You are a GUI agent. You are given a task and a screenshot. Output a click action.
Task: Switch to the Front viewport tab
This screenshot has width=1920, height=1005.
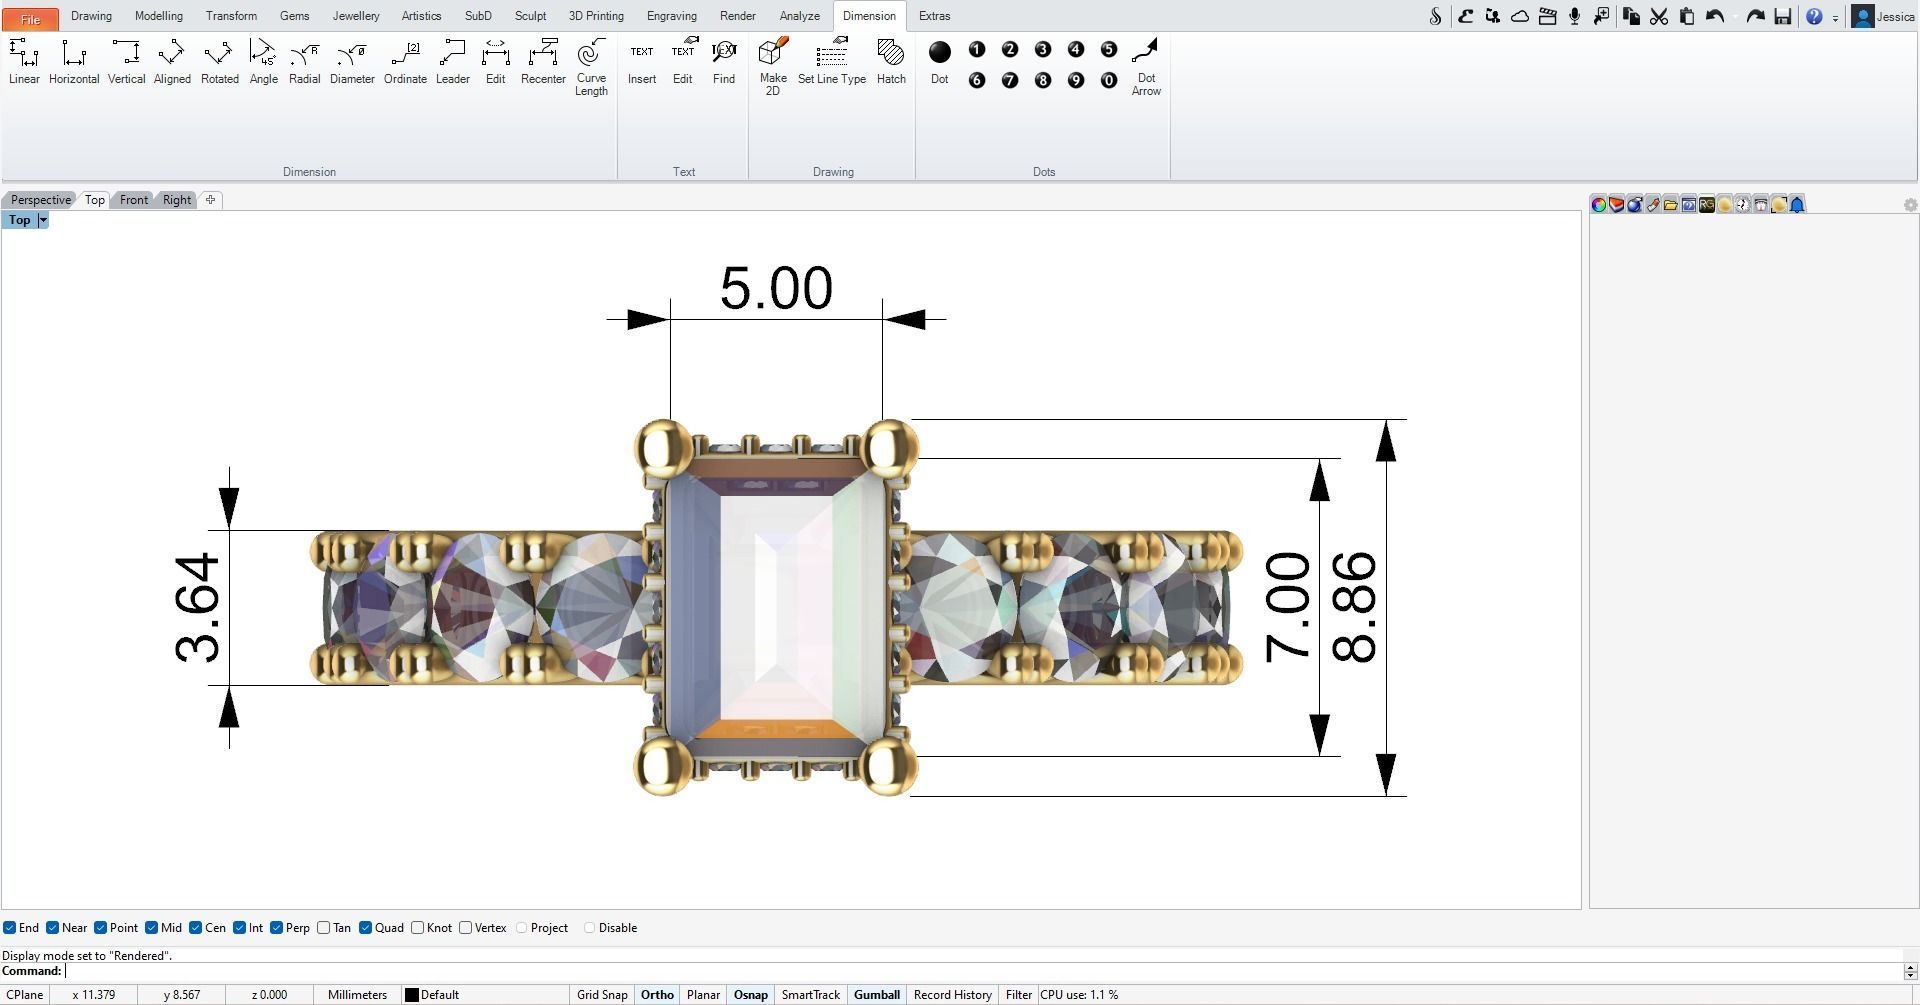[134, 200]
